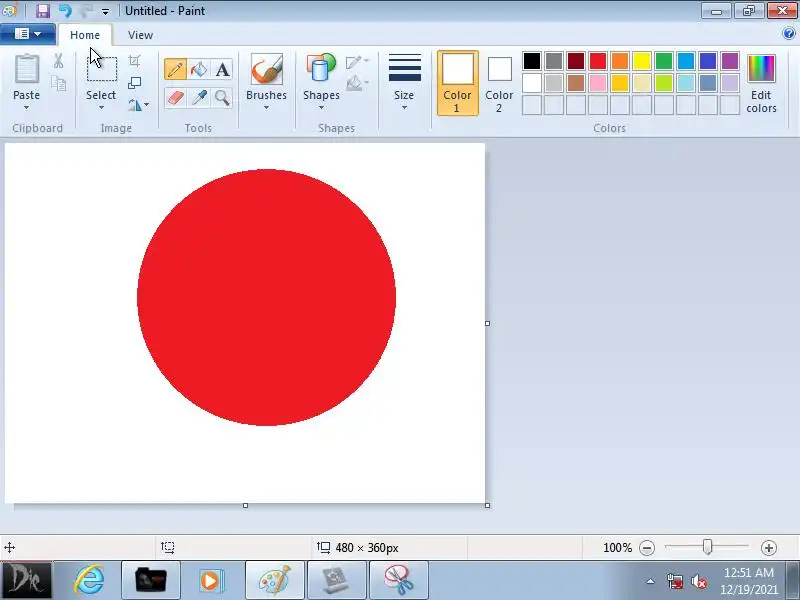This screenshot has height=600, width=800.
Task: Click the Copy icon
Action: (x=59, y=83)
